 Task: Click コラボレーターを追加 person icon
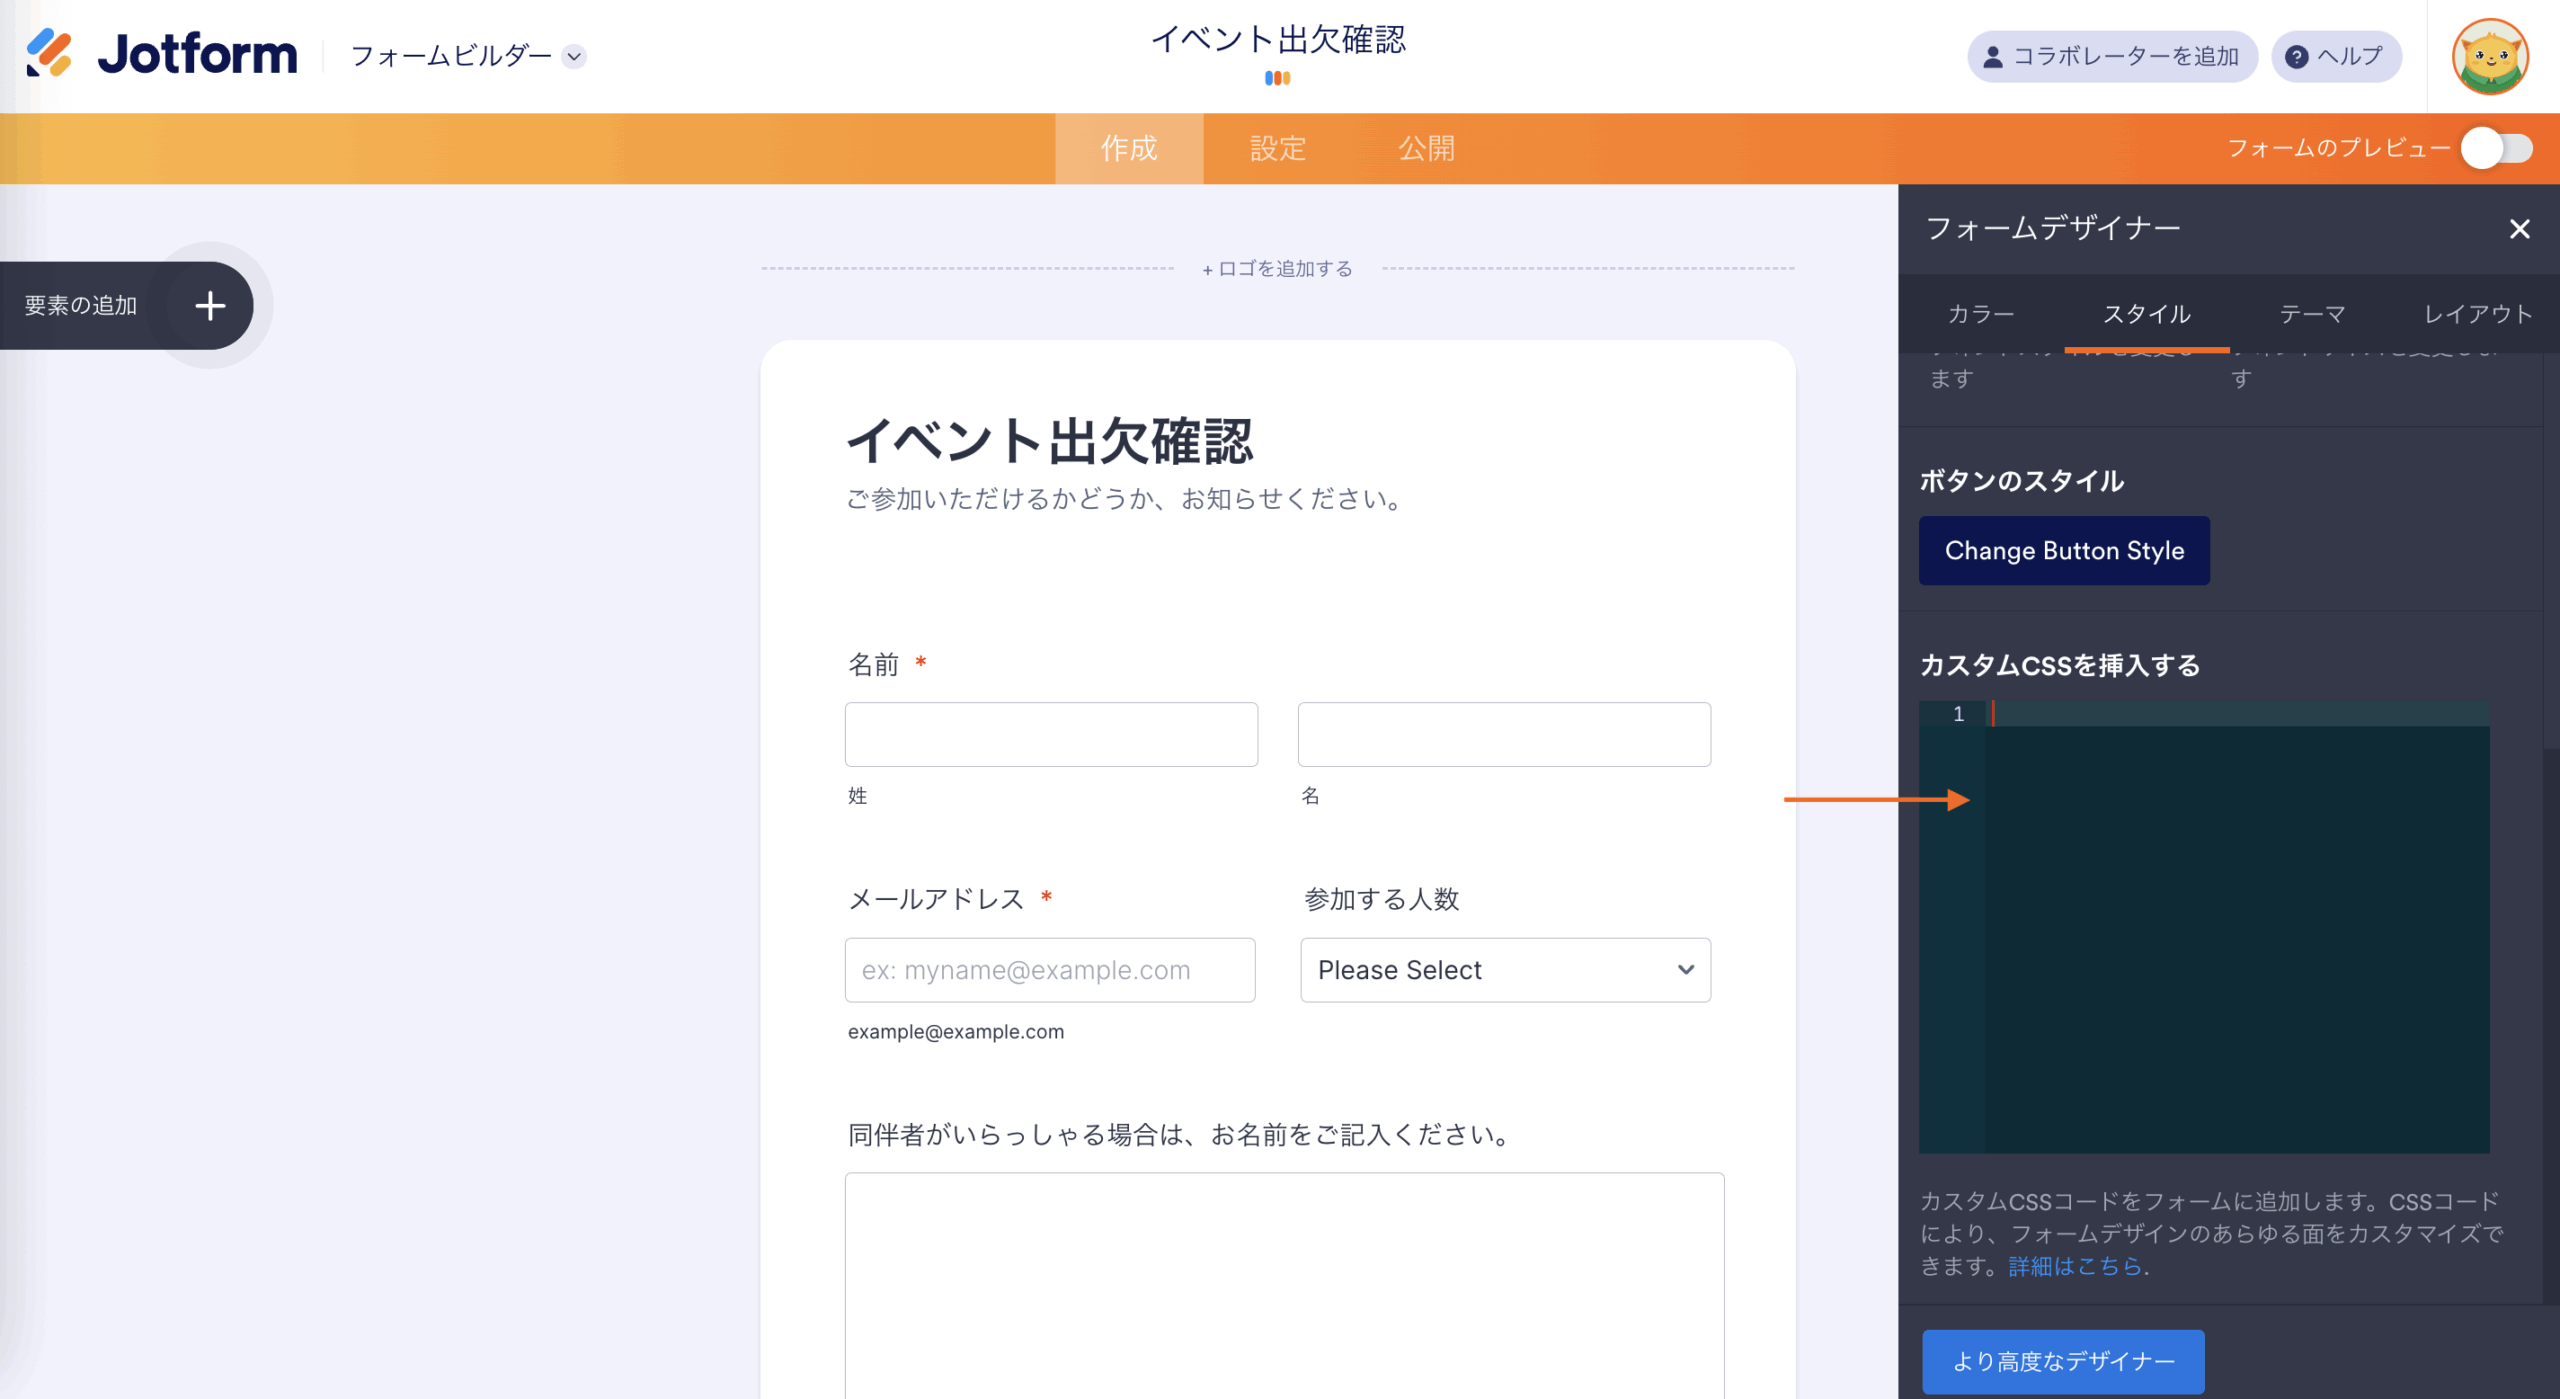1992,57
